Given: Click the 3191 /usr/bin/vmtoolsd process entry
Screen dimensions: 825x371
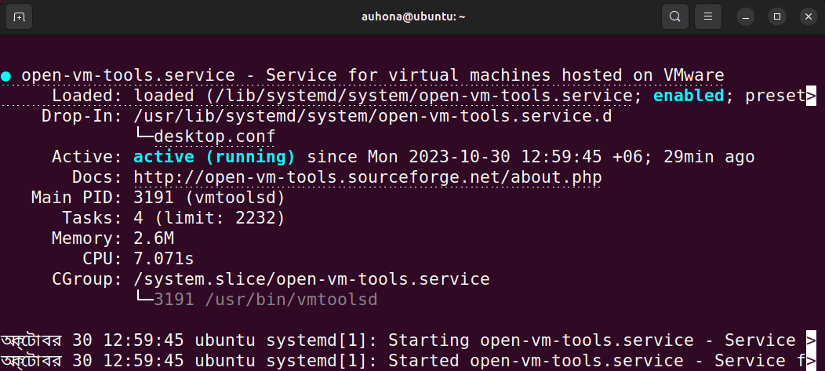Looking at the screenshot, I should point(266,299).
